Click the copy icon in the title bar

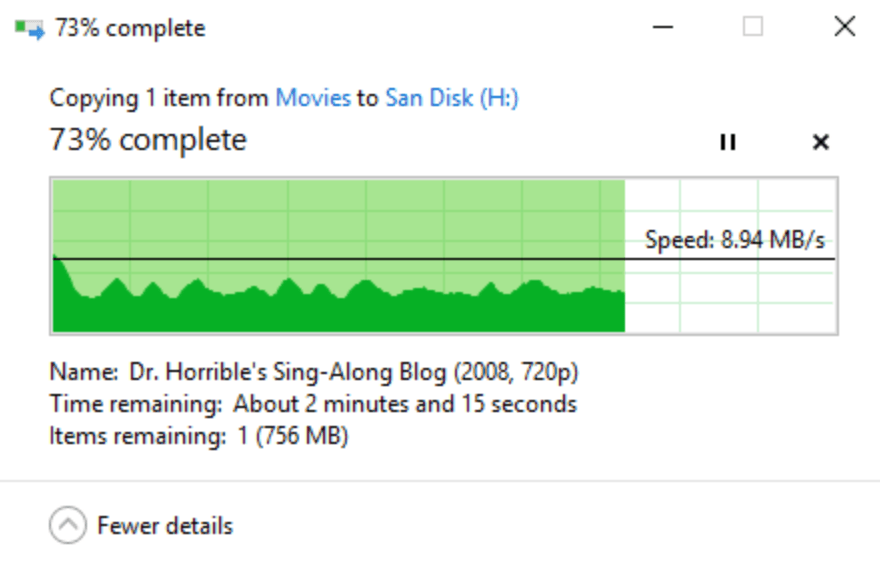click(30, 28)
